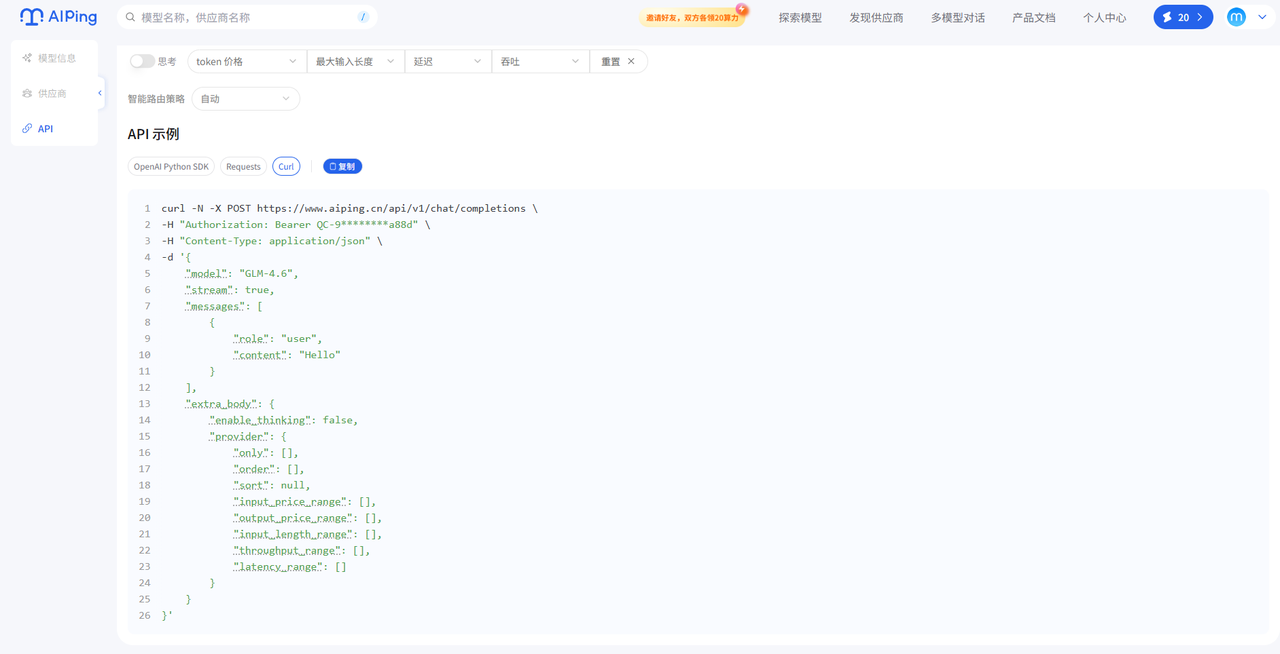Click the "latency_range" line
Image resolution: width=1280 pixels, height=654 pixels.
click(290, 567)
